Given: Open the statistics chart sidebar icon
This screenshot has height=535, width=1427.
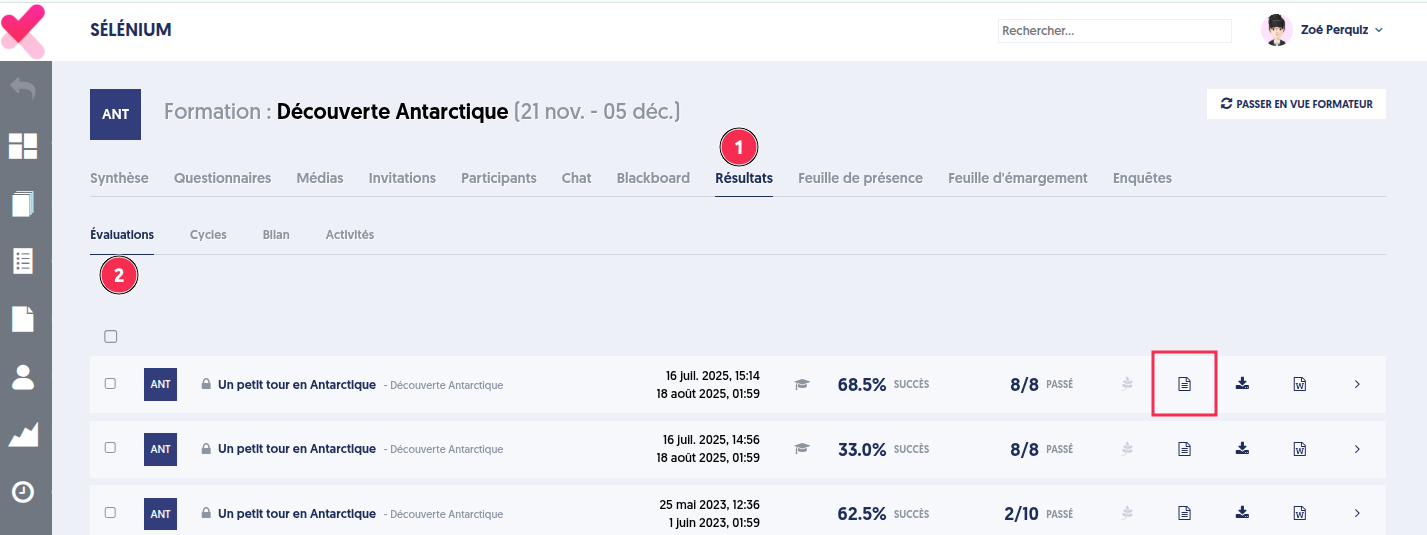Looking at the screenshot, I should (x=23, y=435).
